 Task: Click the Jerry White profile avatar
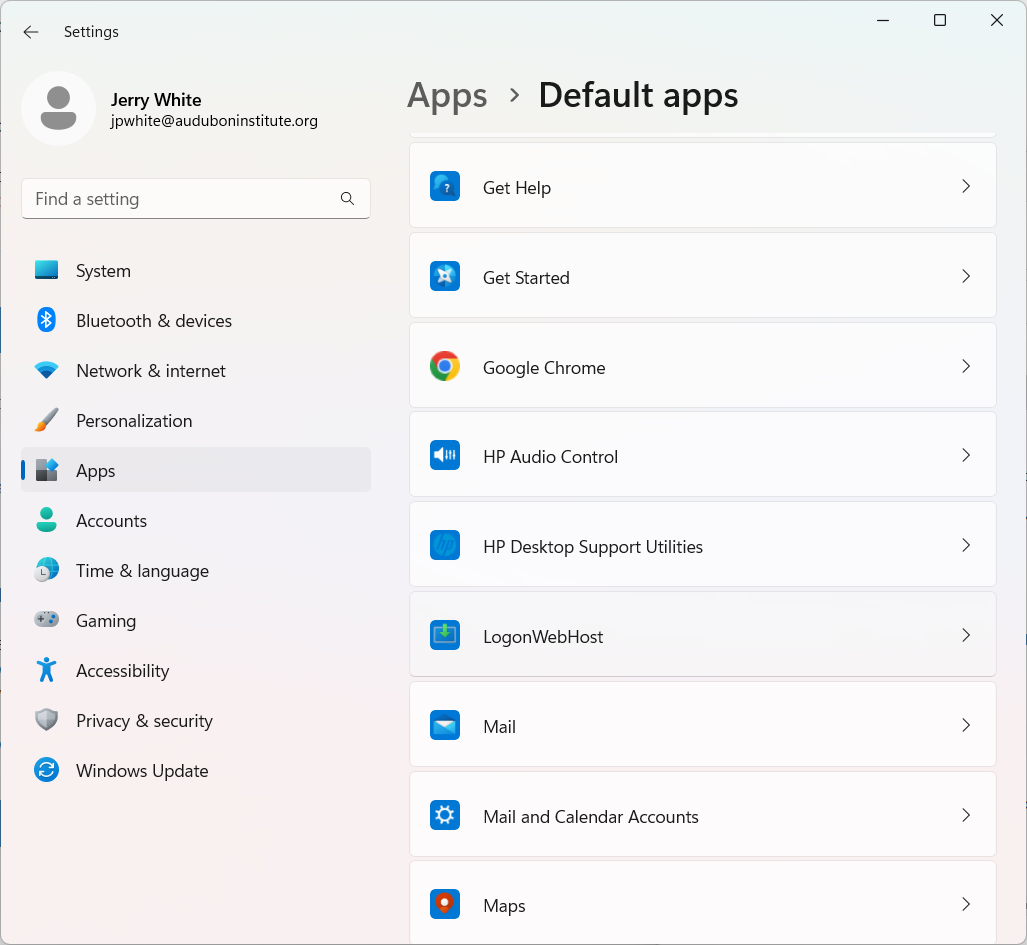[58, 109]
